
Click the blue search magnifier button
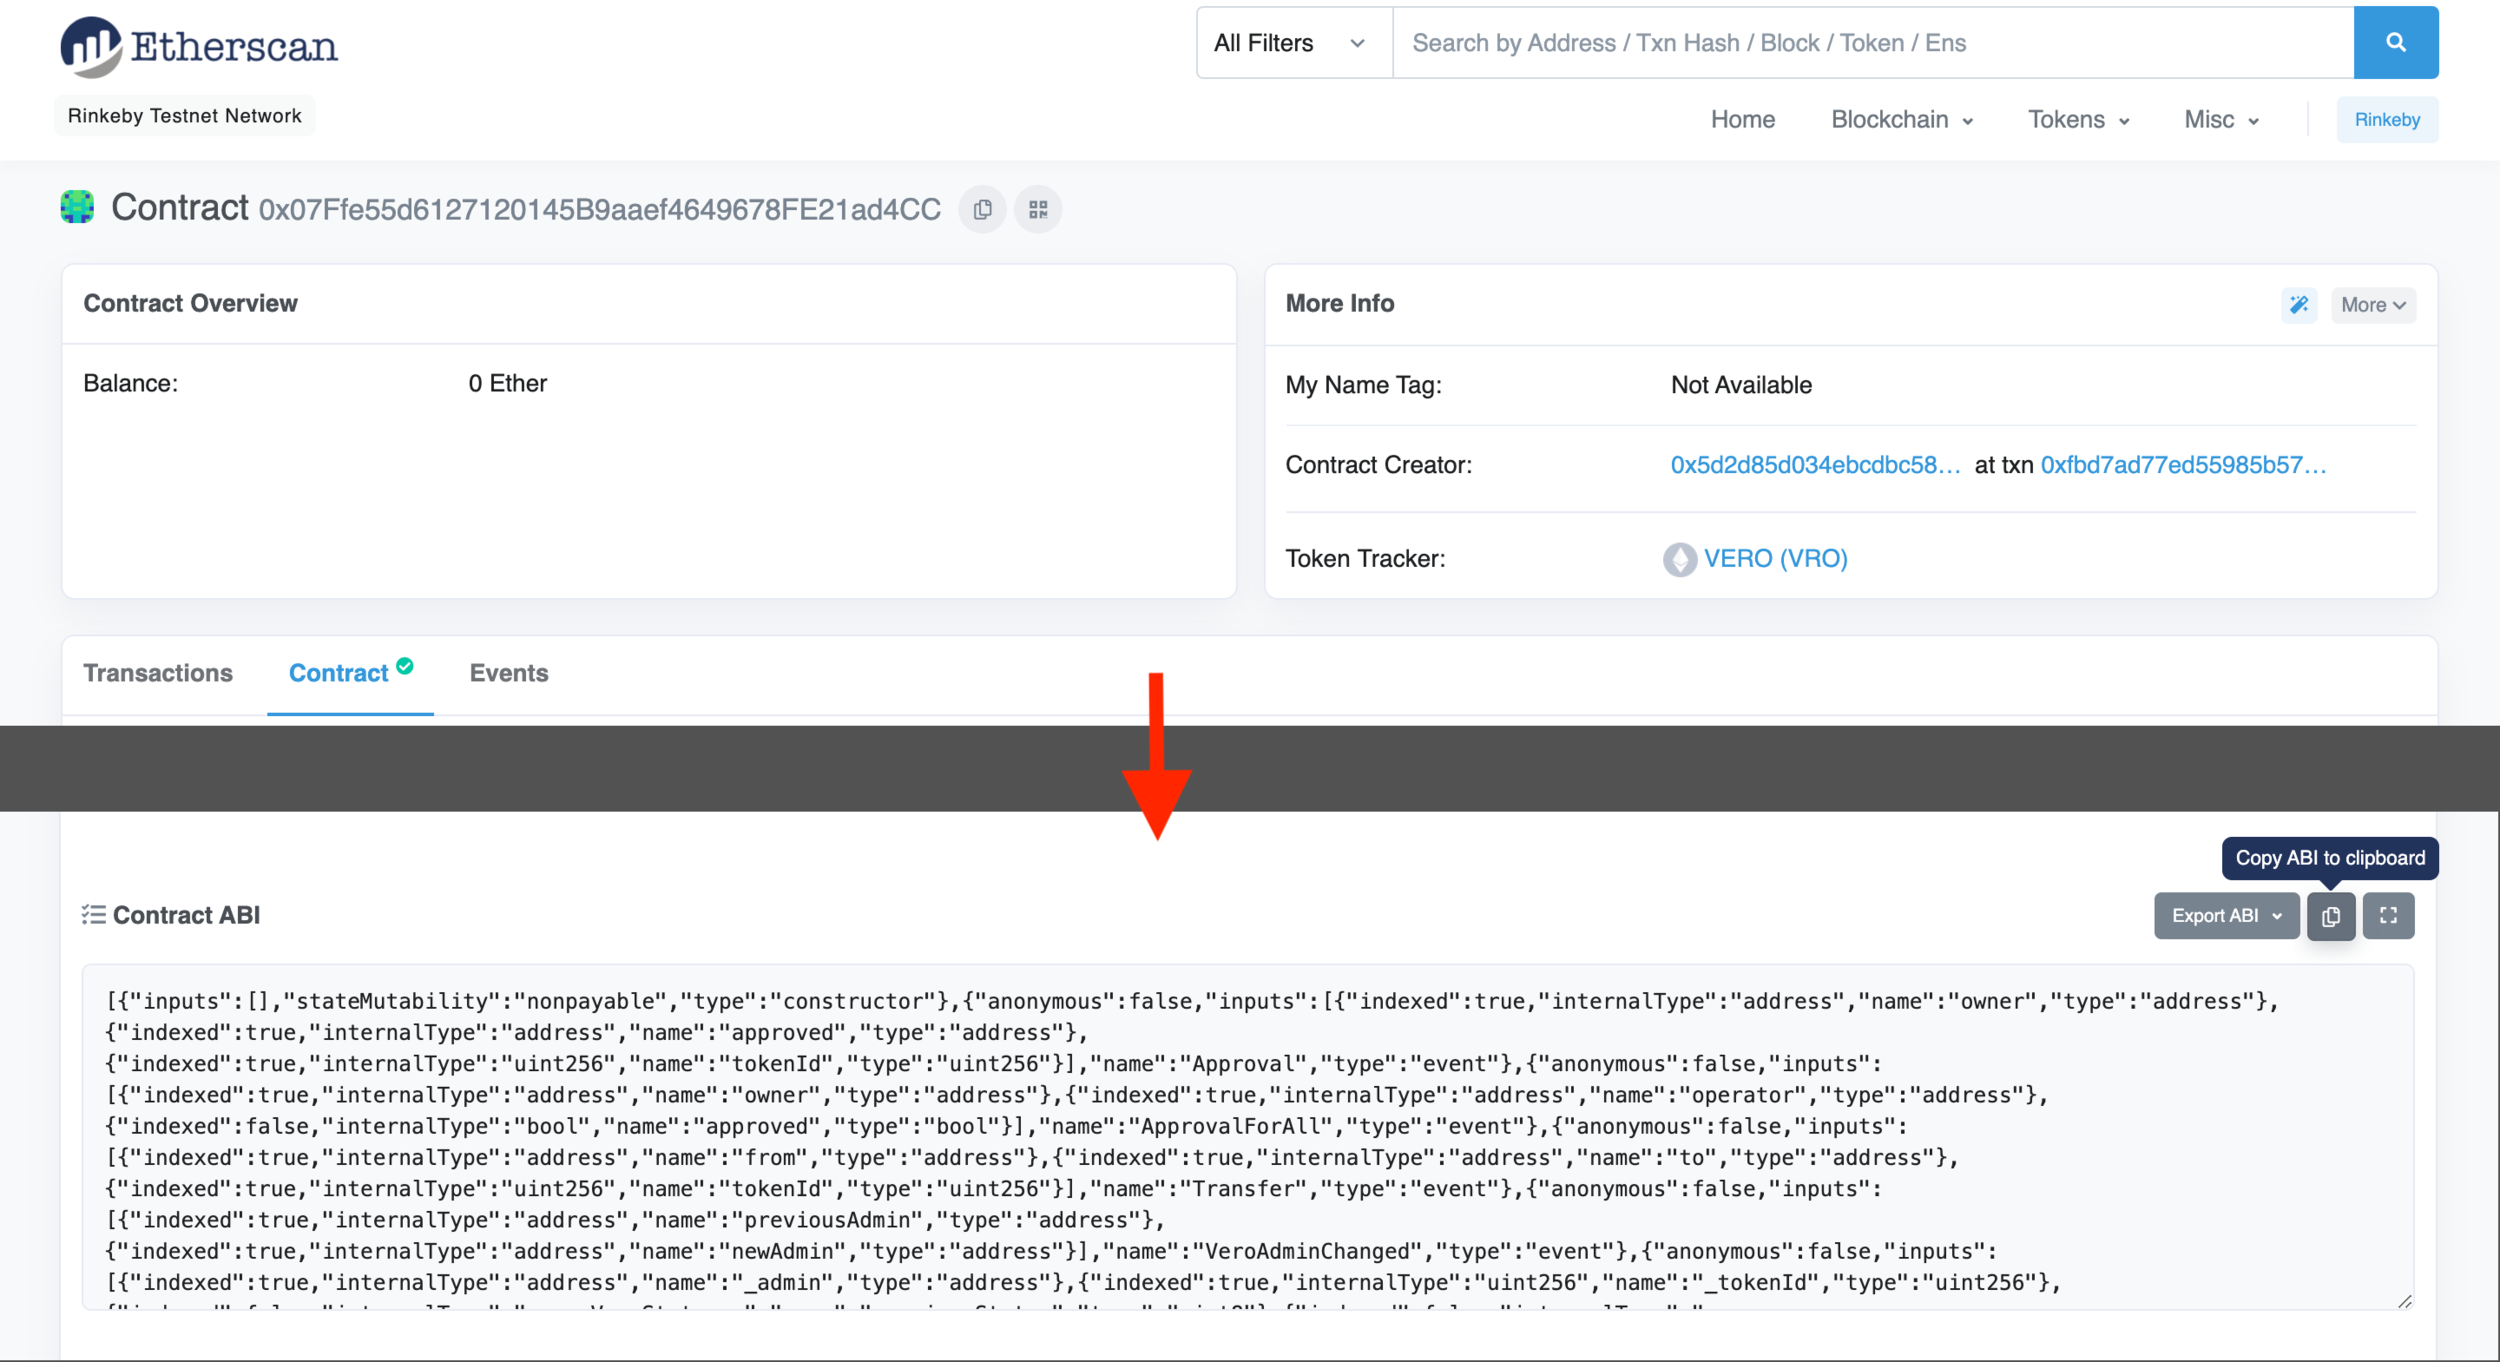point(2396,43)
